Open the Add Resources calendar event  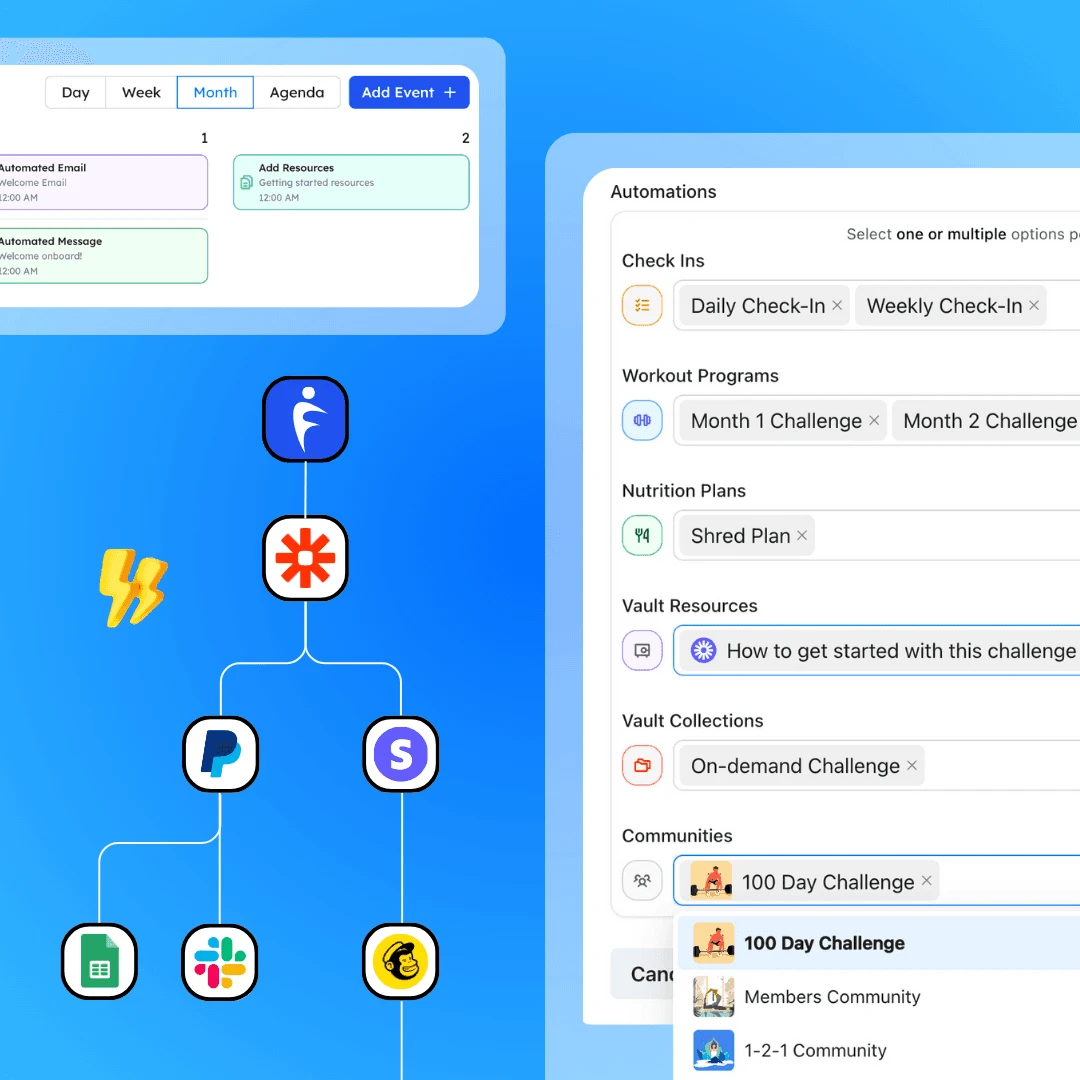[x=351, y=182]
